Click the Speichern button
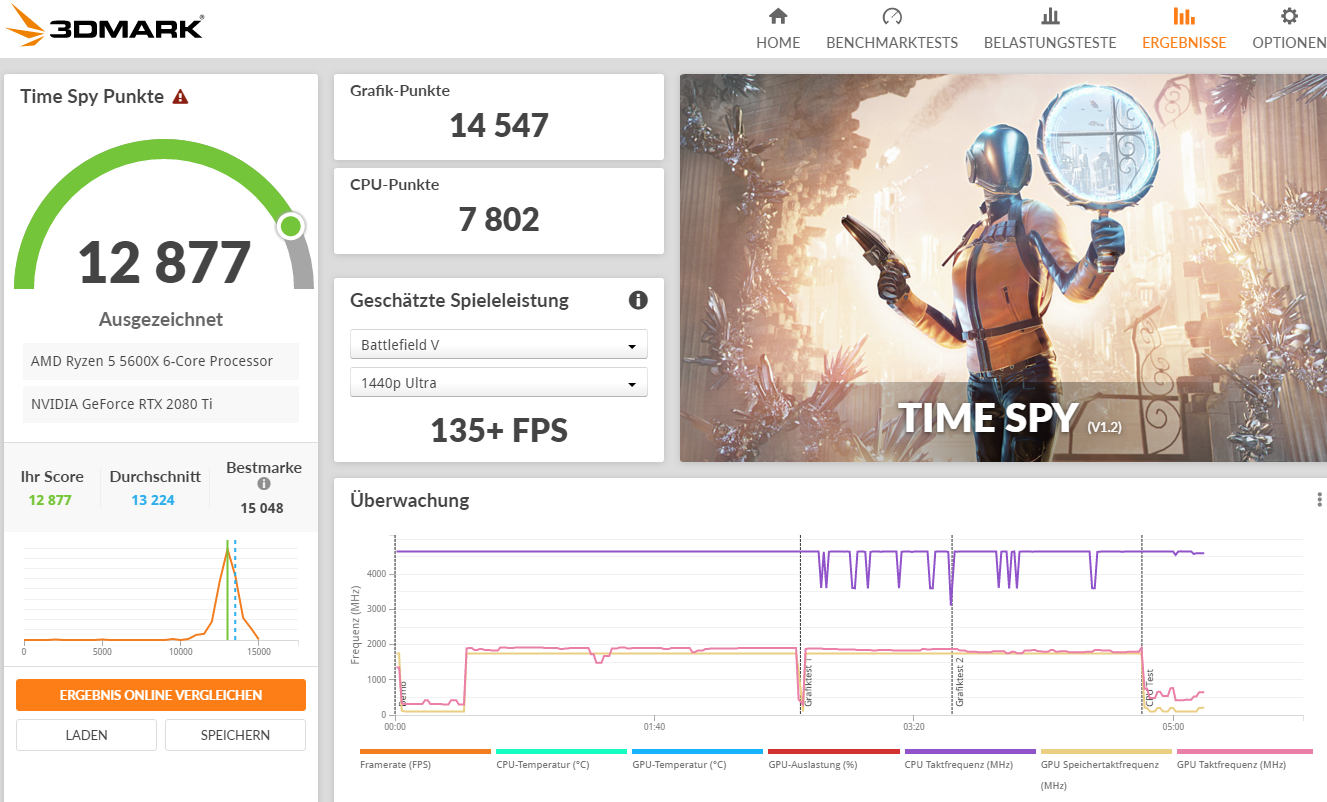The width and height of the screenshot is (1327, 802). [x=235, y=735]
